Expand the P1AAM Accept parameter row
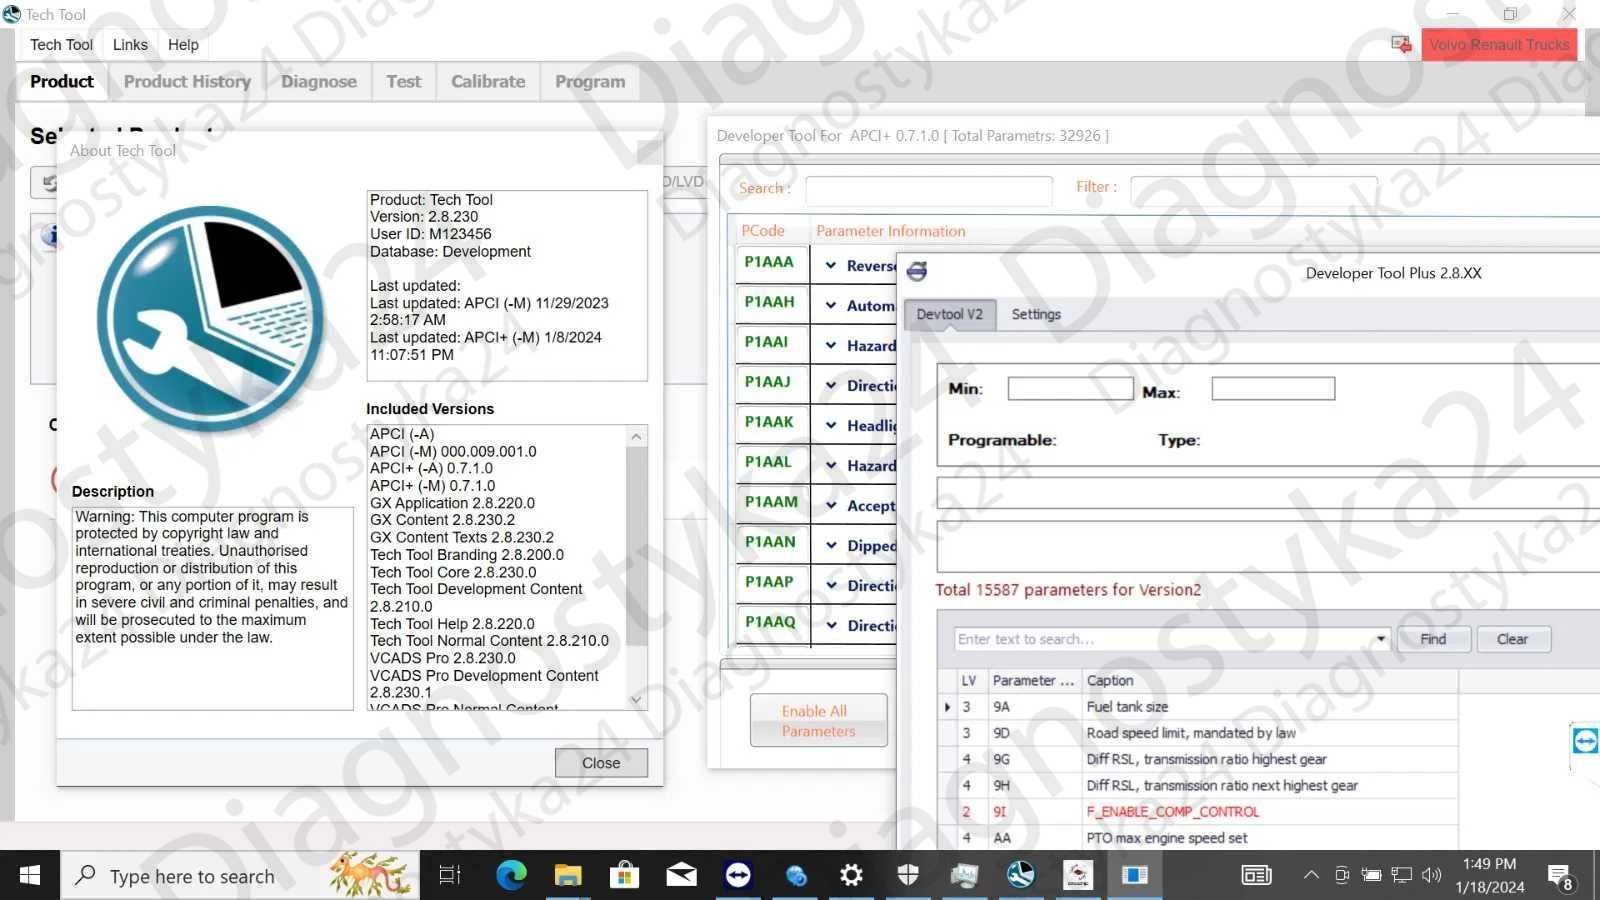This screenshot has width=1600, height=900. [831, 505]
